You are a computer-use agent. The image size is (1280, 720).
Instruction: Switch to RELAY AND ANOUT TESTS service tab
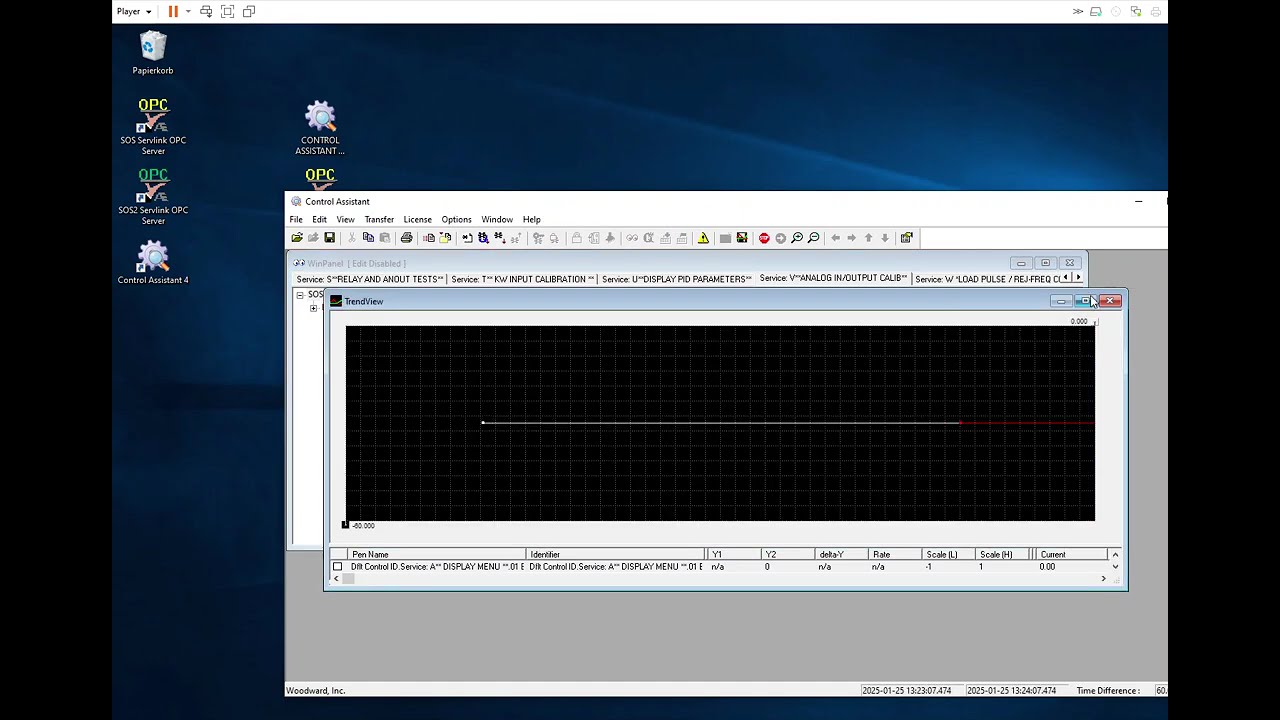[369, 279]
